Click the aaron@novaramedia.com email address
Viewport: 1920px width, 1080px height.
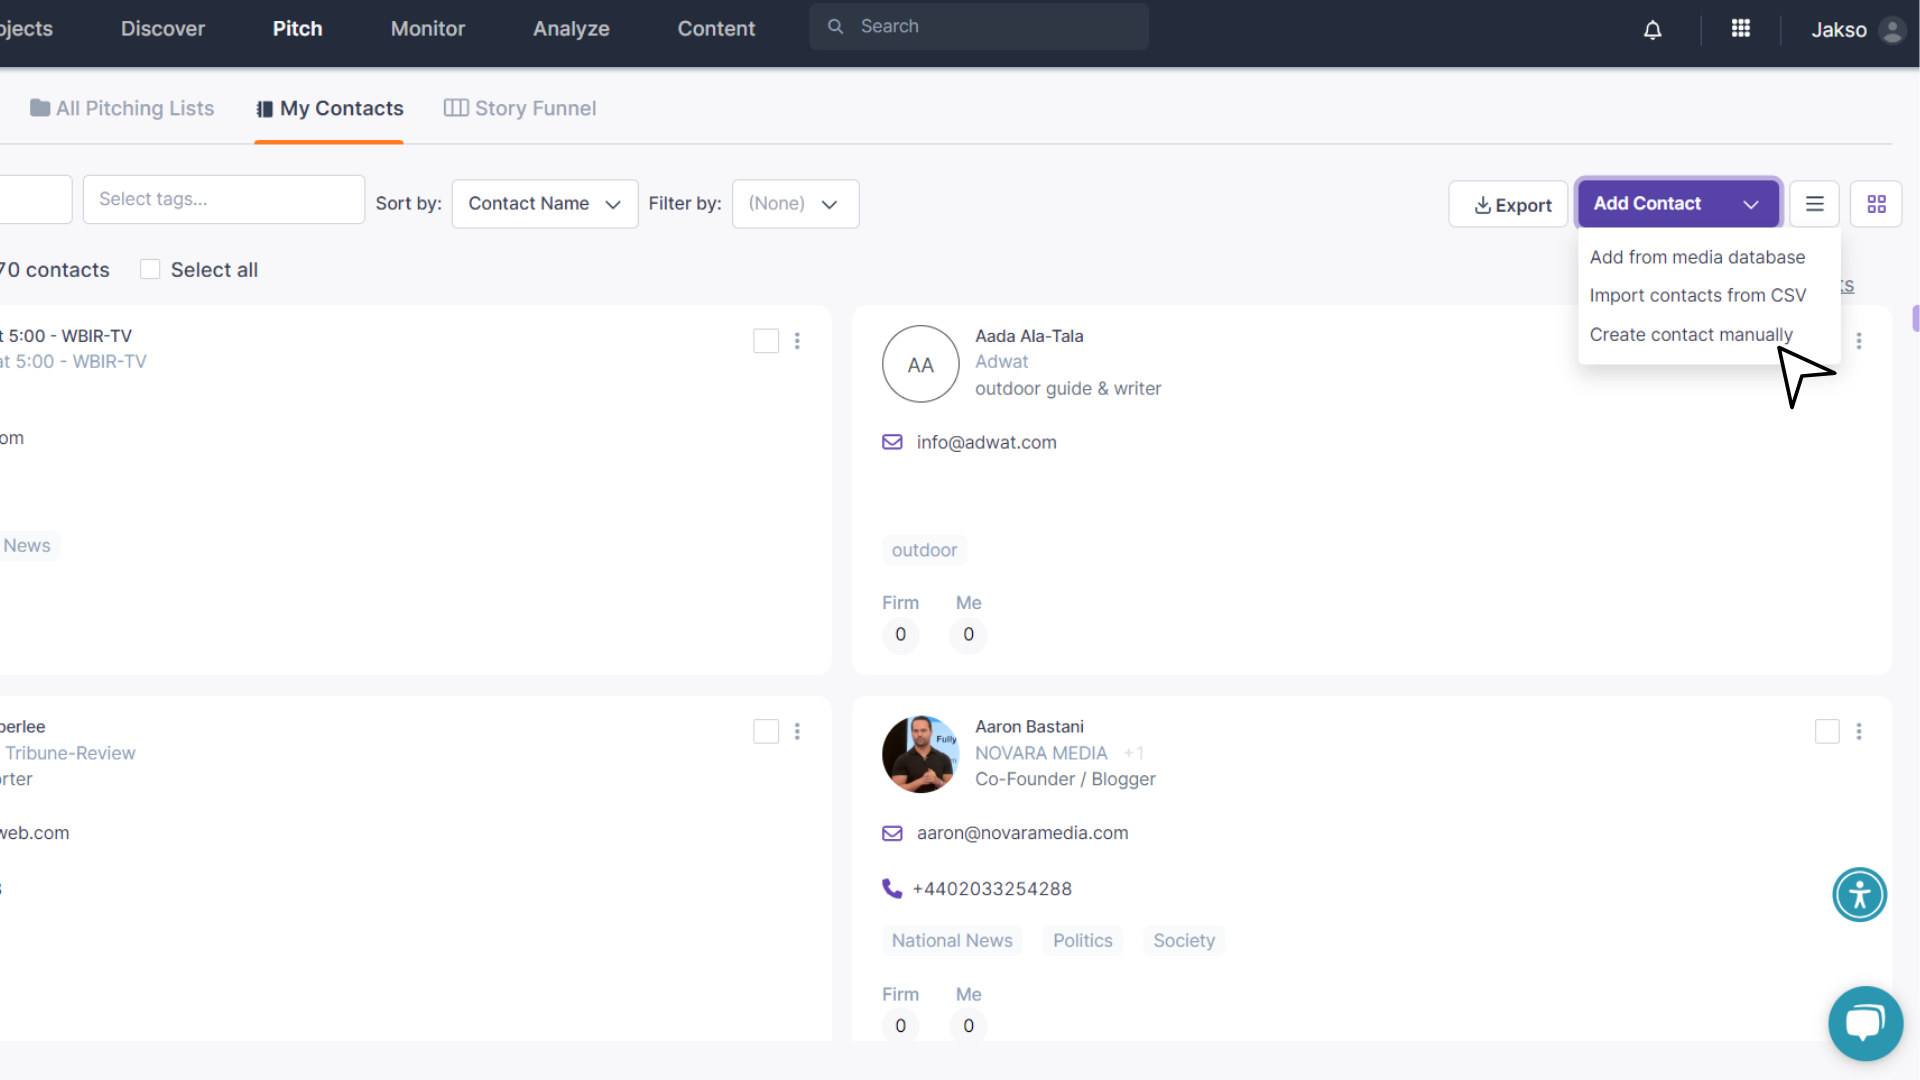tap(1022, 833)
